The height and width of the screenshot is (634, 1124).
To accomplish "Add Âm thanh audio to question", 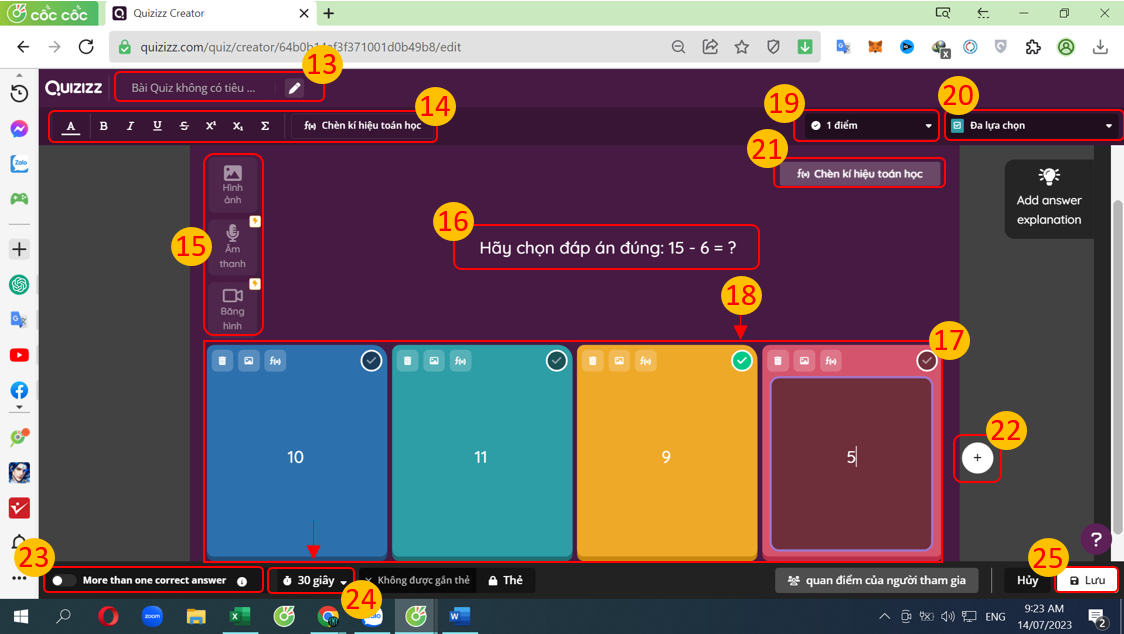I will 232,246.
